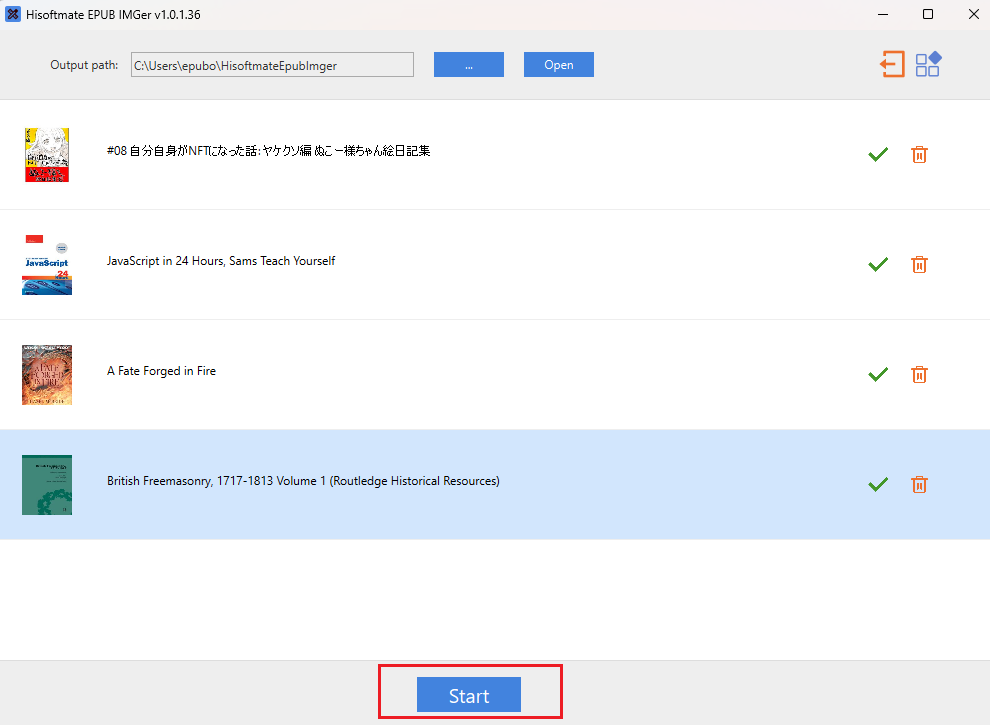The image size is (990, 725).
Task: Remove 'JavaScript in 24 Hours' using its trash icon
Action: (x=919, y=264)
